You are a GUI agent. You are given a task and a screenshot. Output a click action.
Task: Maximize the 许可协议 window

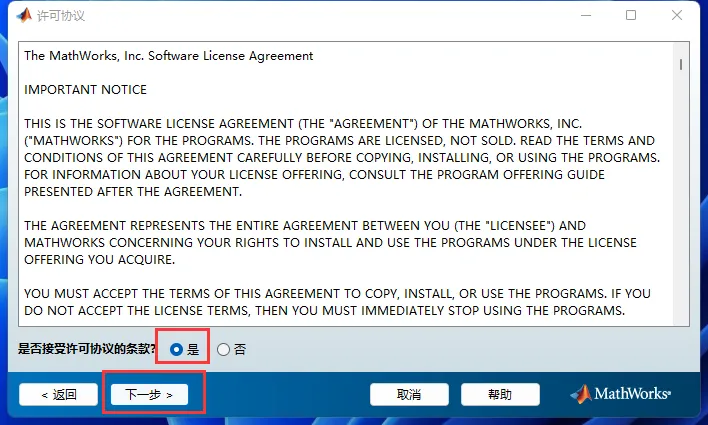tap(631, 15)
